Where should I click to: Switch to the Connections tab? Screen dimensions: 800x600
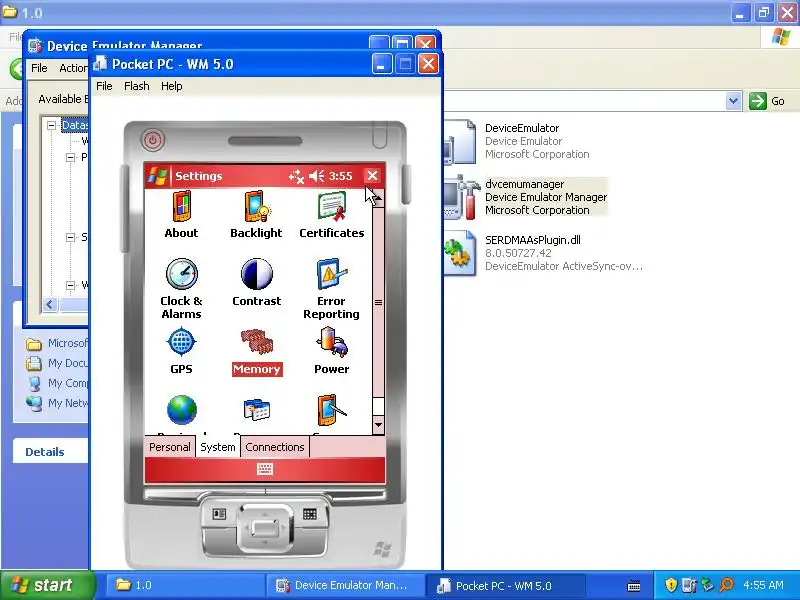pyautogui.click(x=275, y=447)
